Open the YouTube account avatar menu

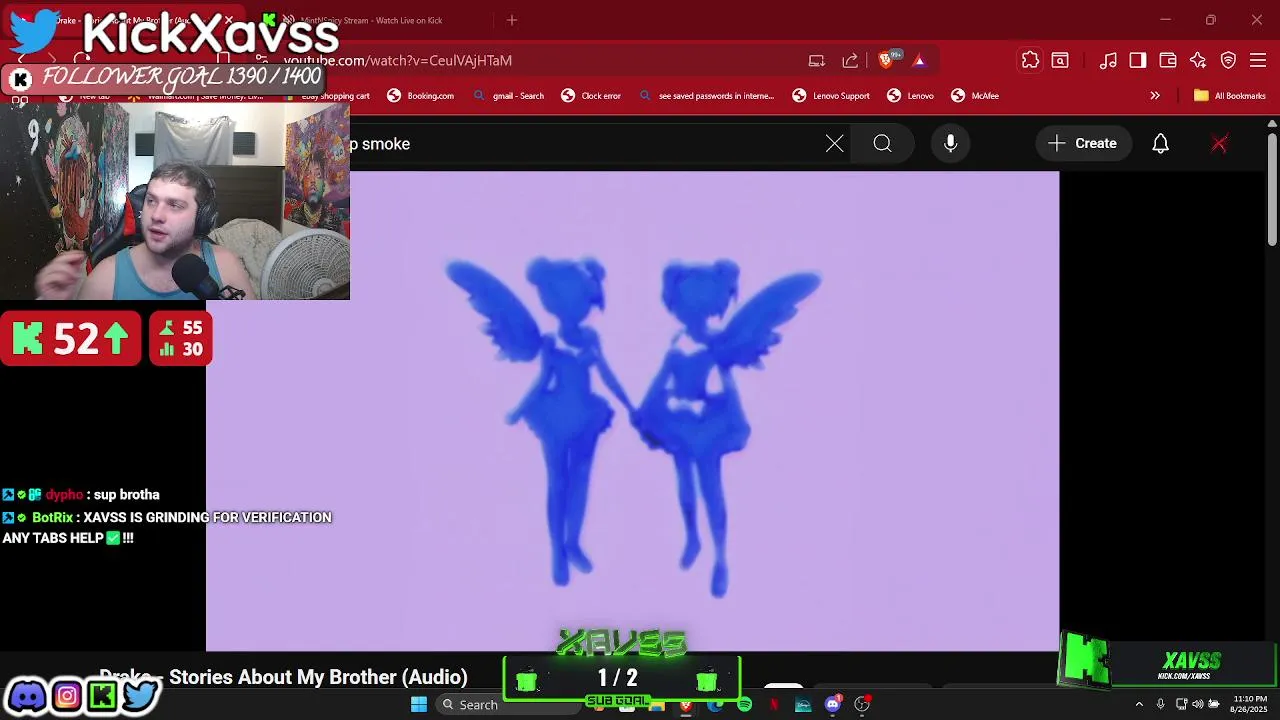(1219, 144)
